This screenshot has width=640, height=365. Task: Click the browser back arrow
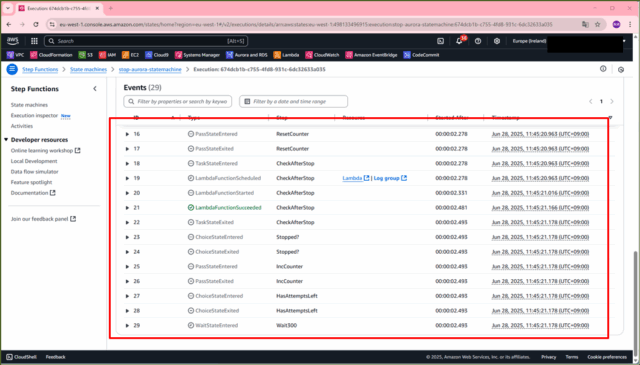9,24
